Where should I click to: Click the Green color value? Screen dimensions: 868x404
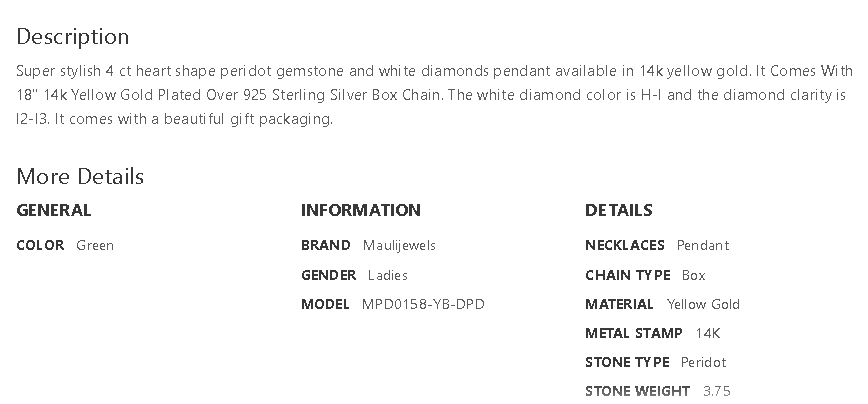tap(95, 245)
